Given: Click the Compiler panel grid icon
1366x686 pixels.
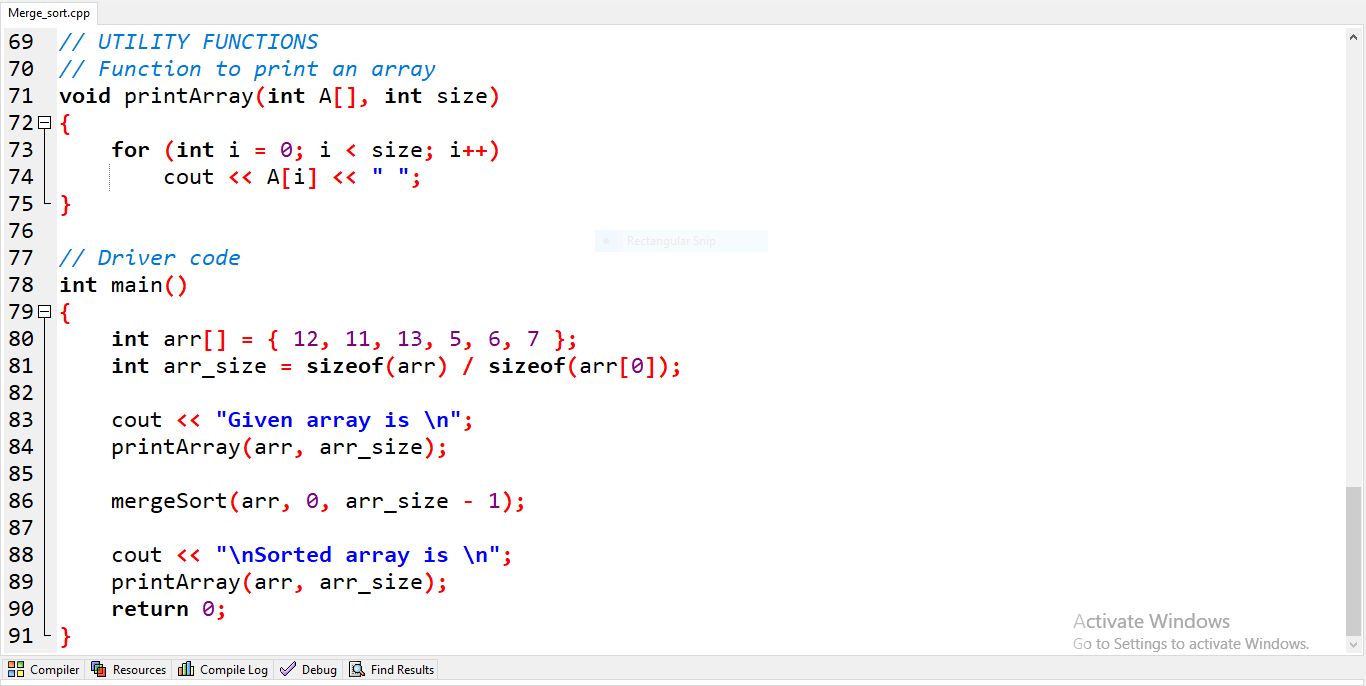Looking at the screenshot, I should [15, 669].
